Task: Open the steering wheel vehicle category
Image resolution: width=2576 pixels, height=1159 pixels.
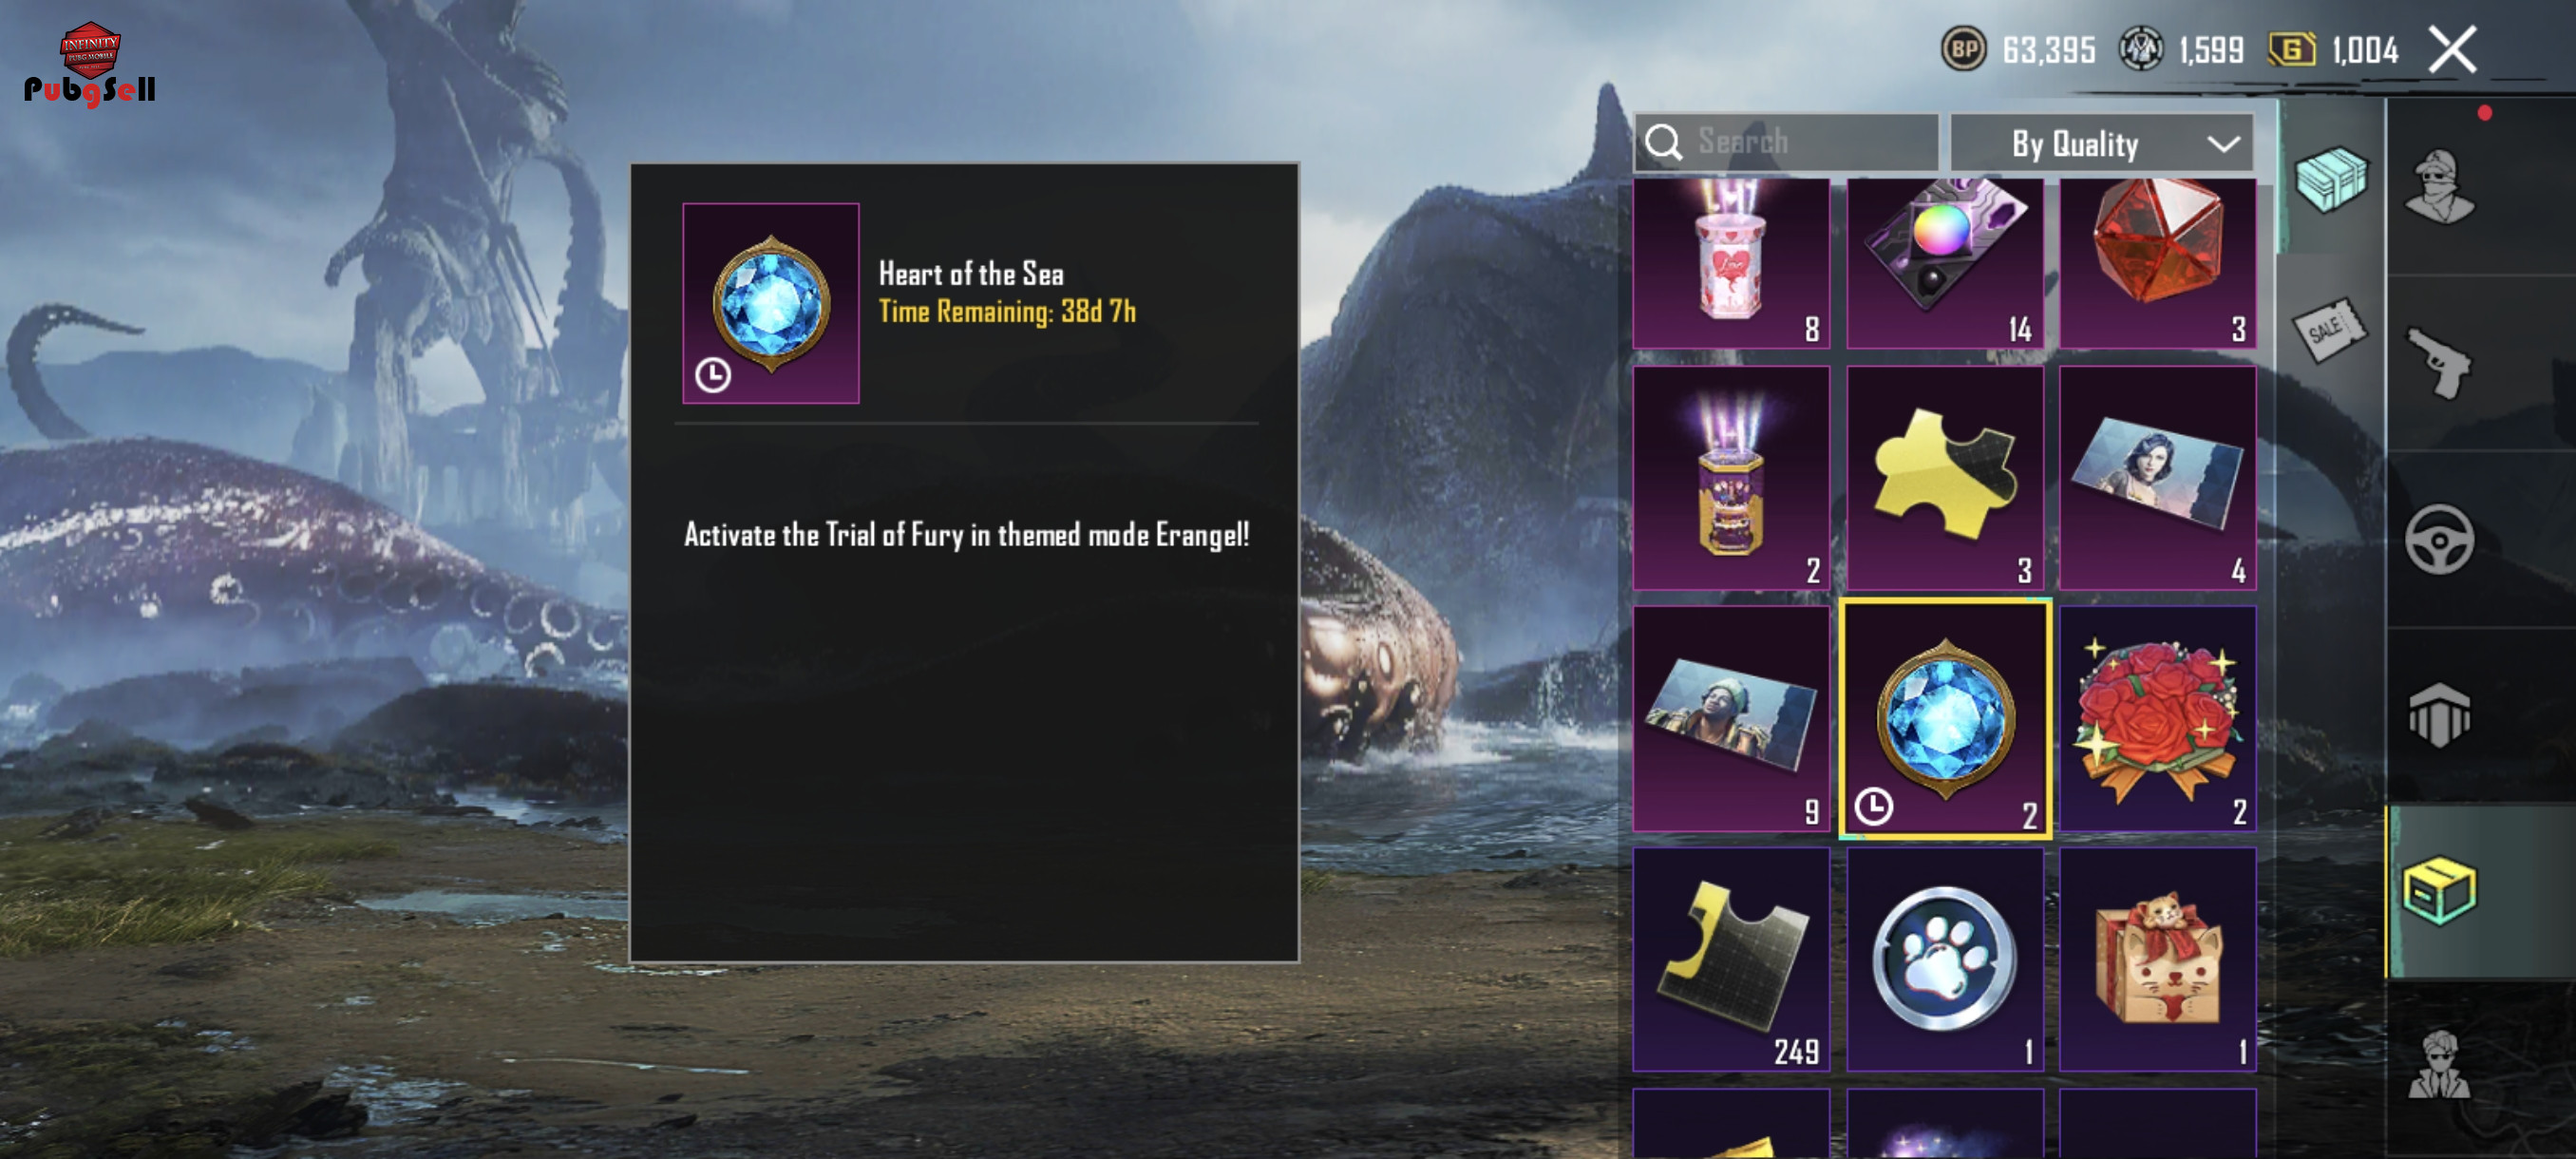Action: (x=2440, y=539)
